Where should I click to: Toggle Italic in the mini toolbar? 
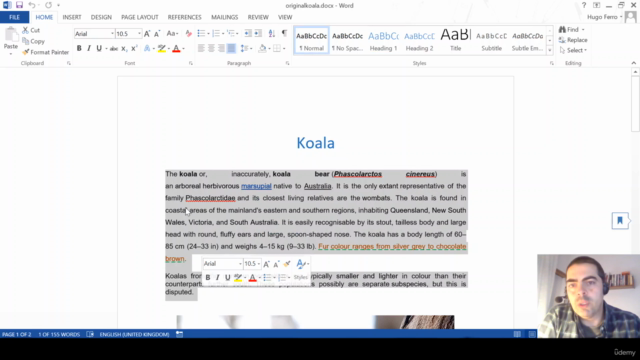[218, 278]
